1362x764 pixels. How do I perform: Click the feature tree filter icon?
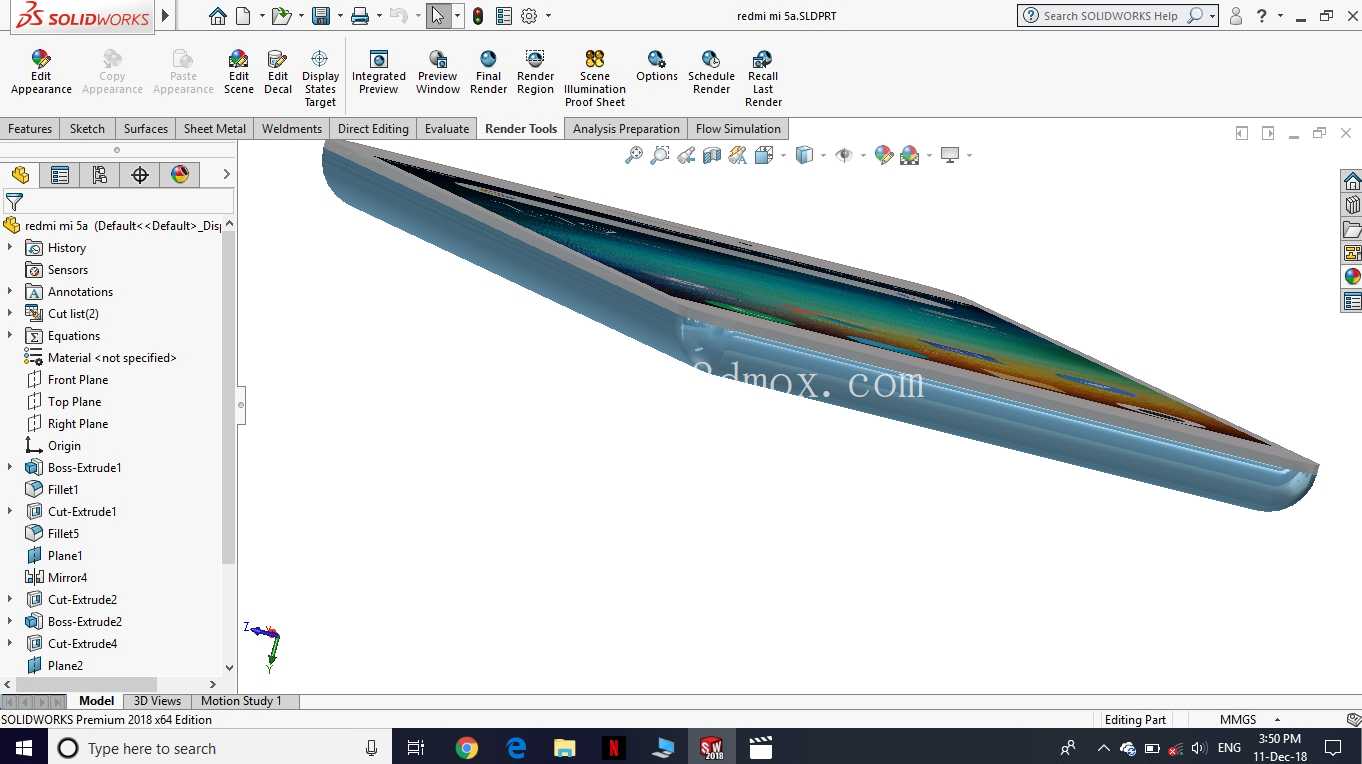(x=14, y=202)
